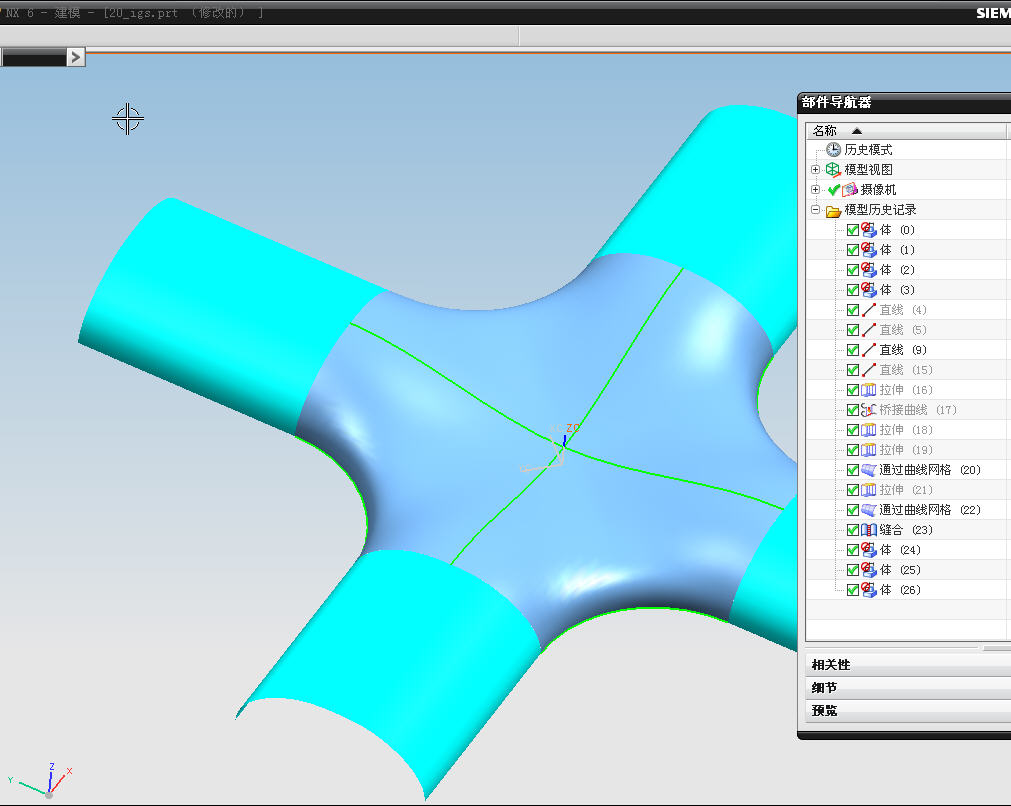Select the 体 (25) text label

tap(900, 570)
